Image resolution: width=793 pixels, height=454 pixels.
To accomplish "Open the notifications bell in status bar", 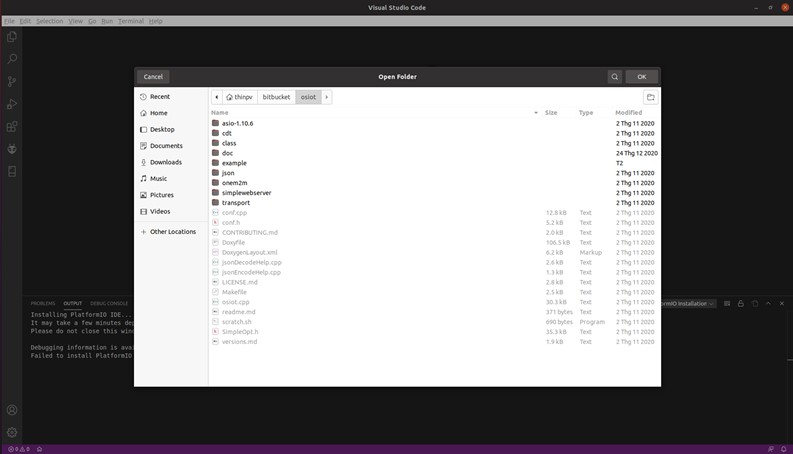I will (783, 449).
